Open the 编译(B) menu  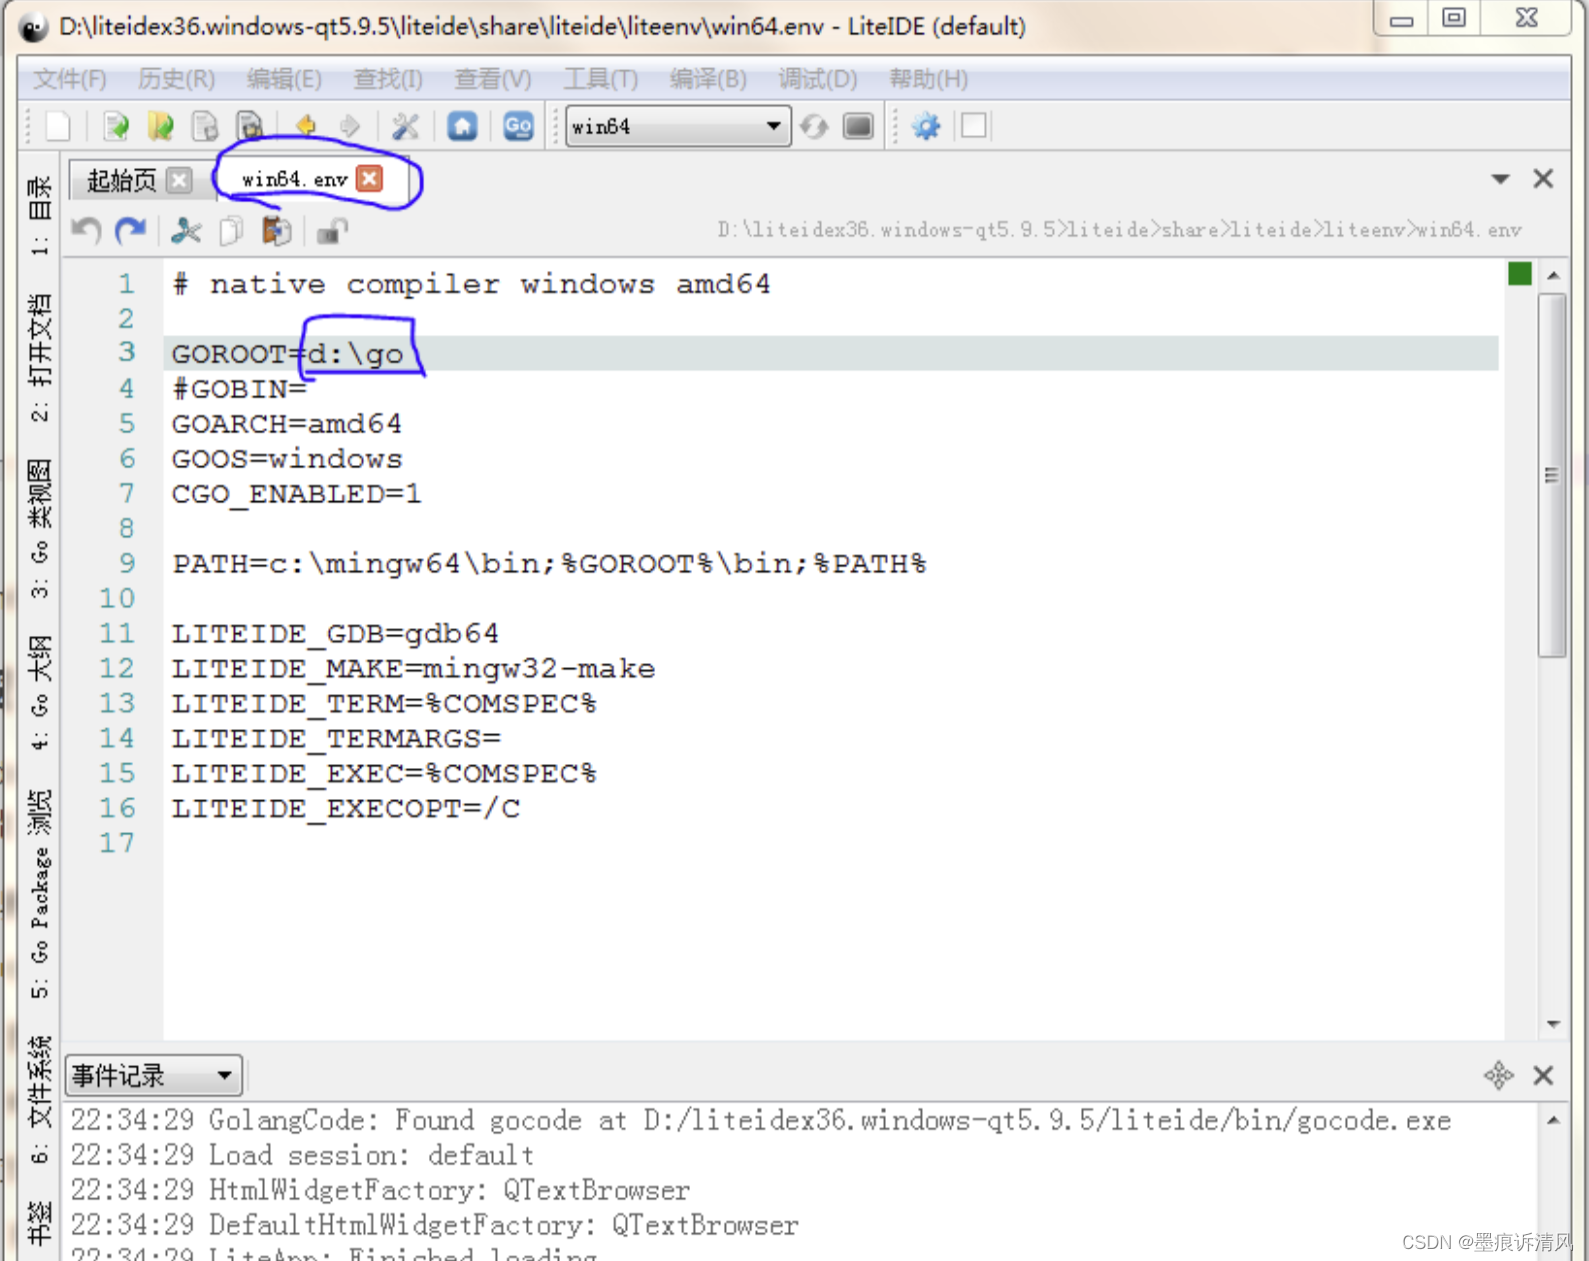point(708,79)
